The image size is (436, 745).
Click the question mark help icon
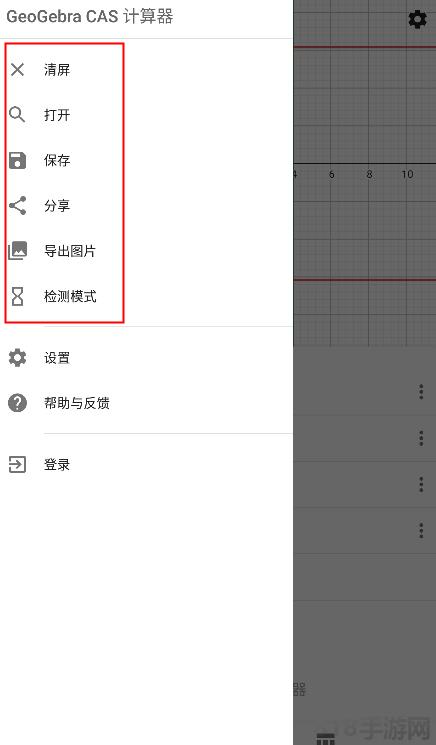click(18, 403)
